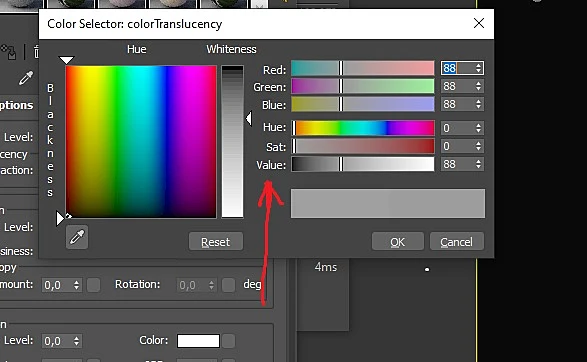Adjust Value field spinner arrows
The image size is (587, 362).
pyautogui.click(x=478, y=164)
